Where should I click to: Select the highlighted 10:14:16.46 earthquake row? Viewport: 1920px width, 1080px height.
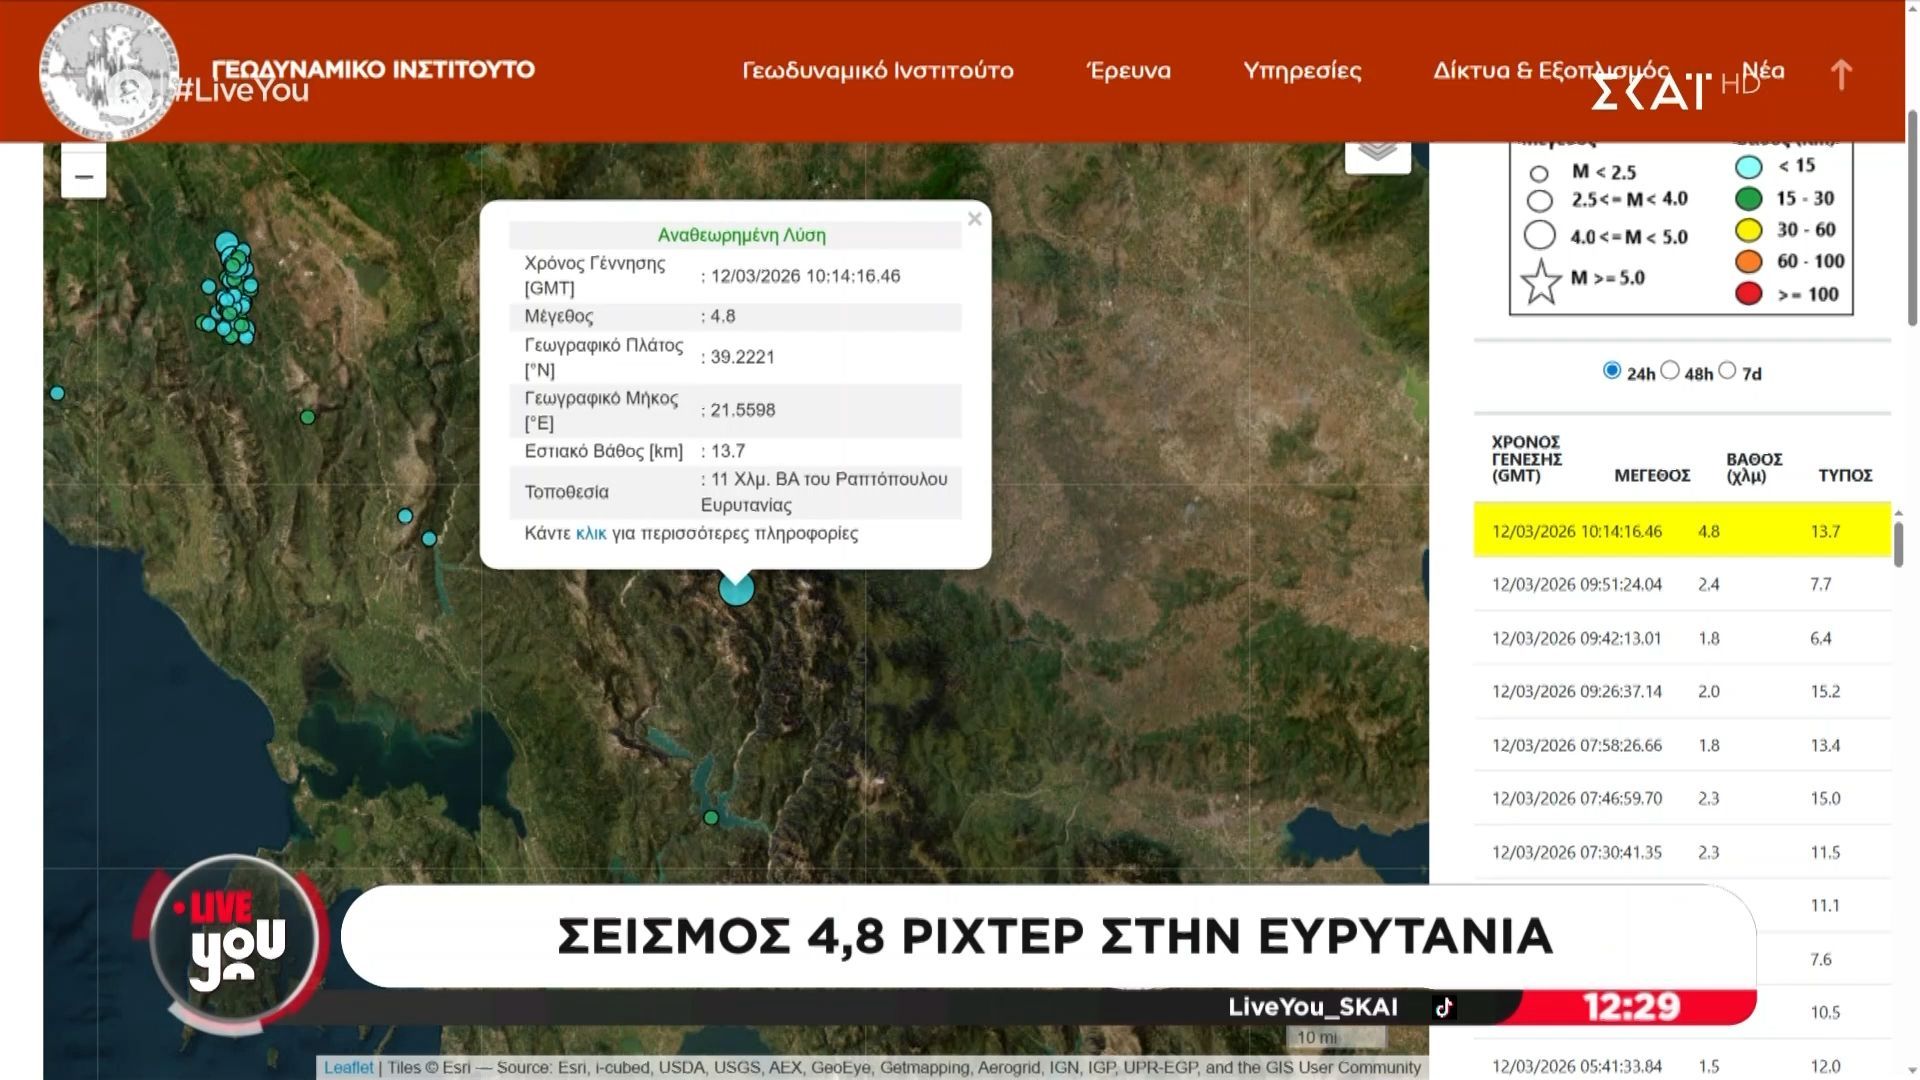(x=1682, y=530)
